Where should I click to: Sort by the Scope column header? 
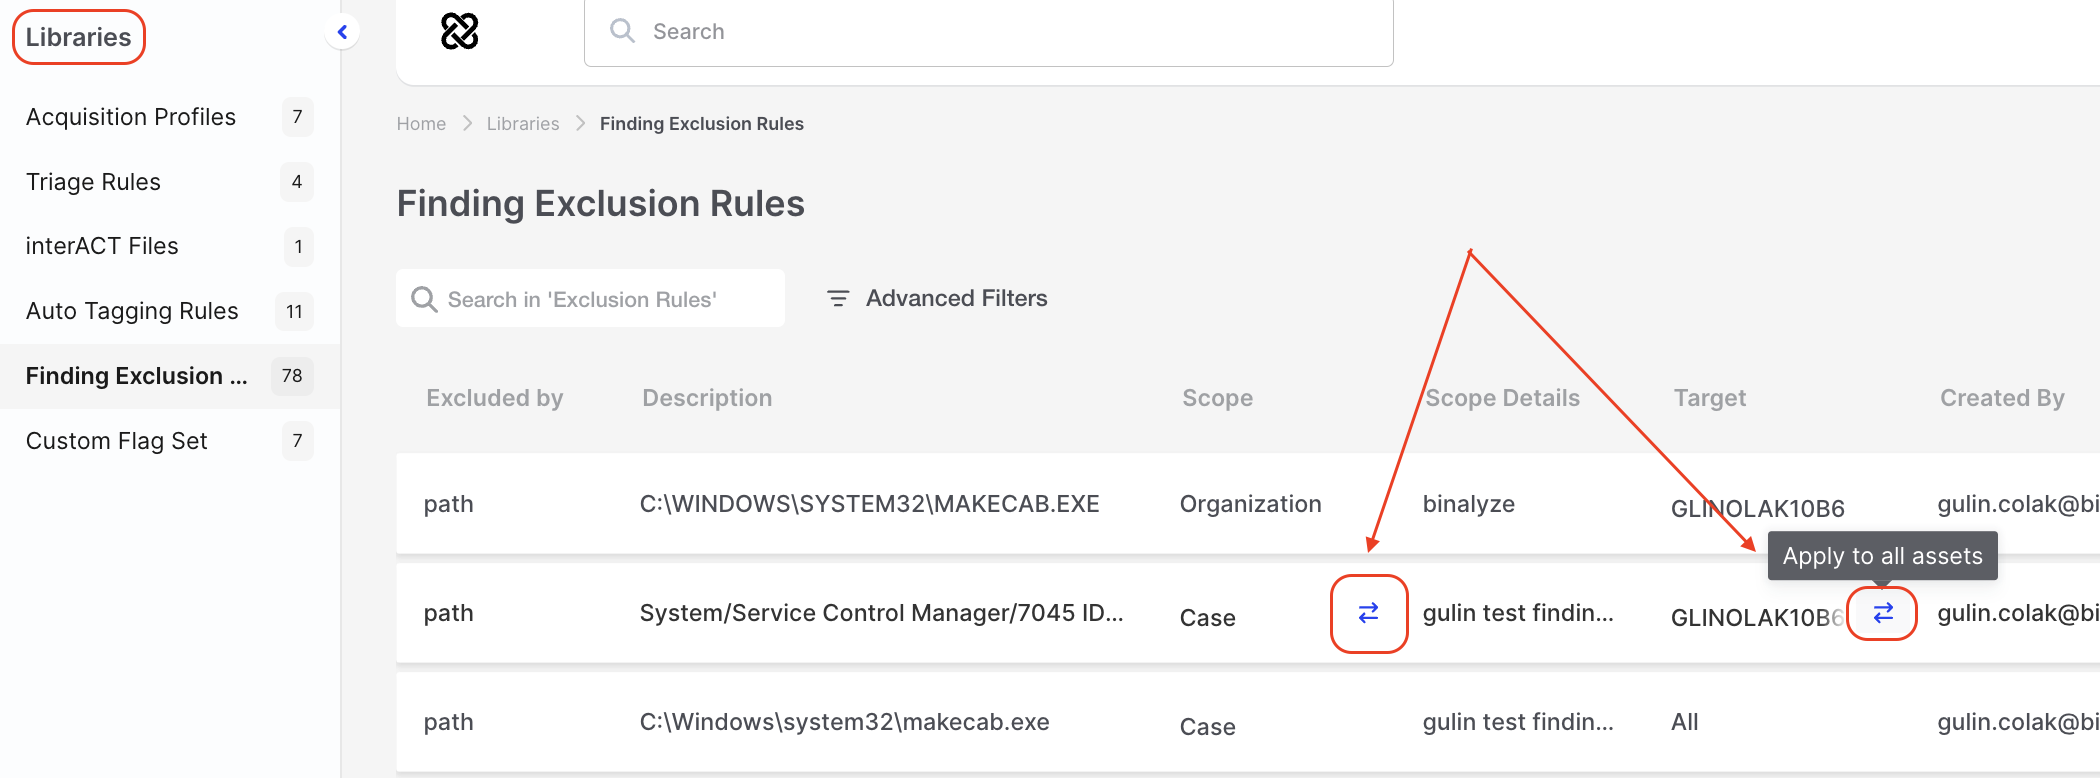click(1217, 398)
